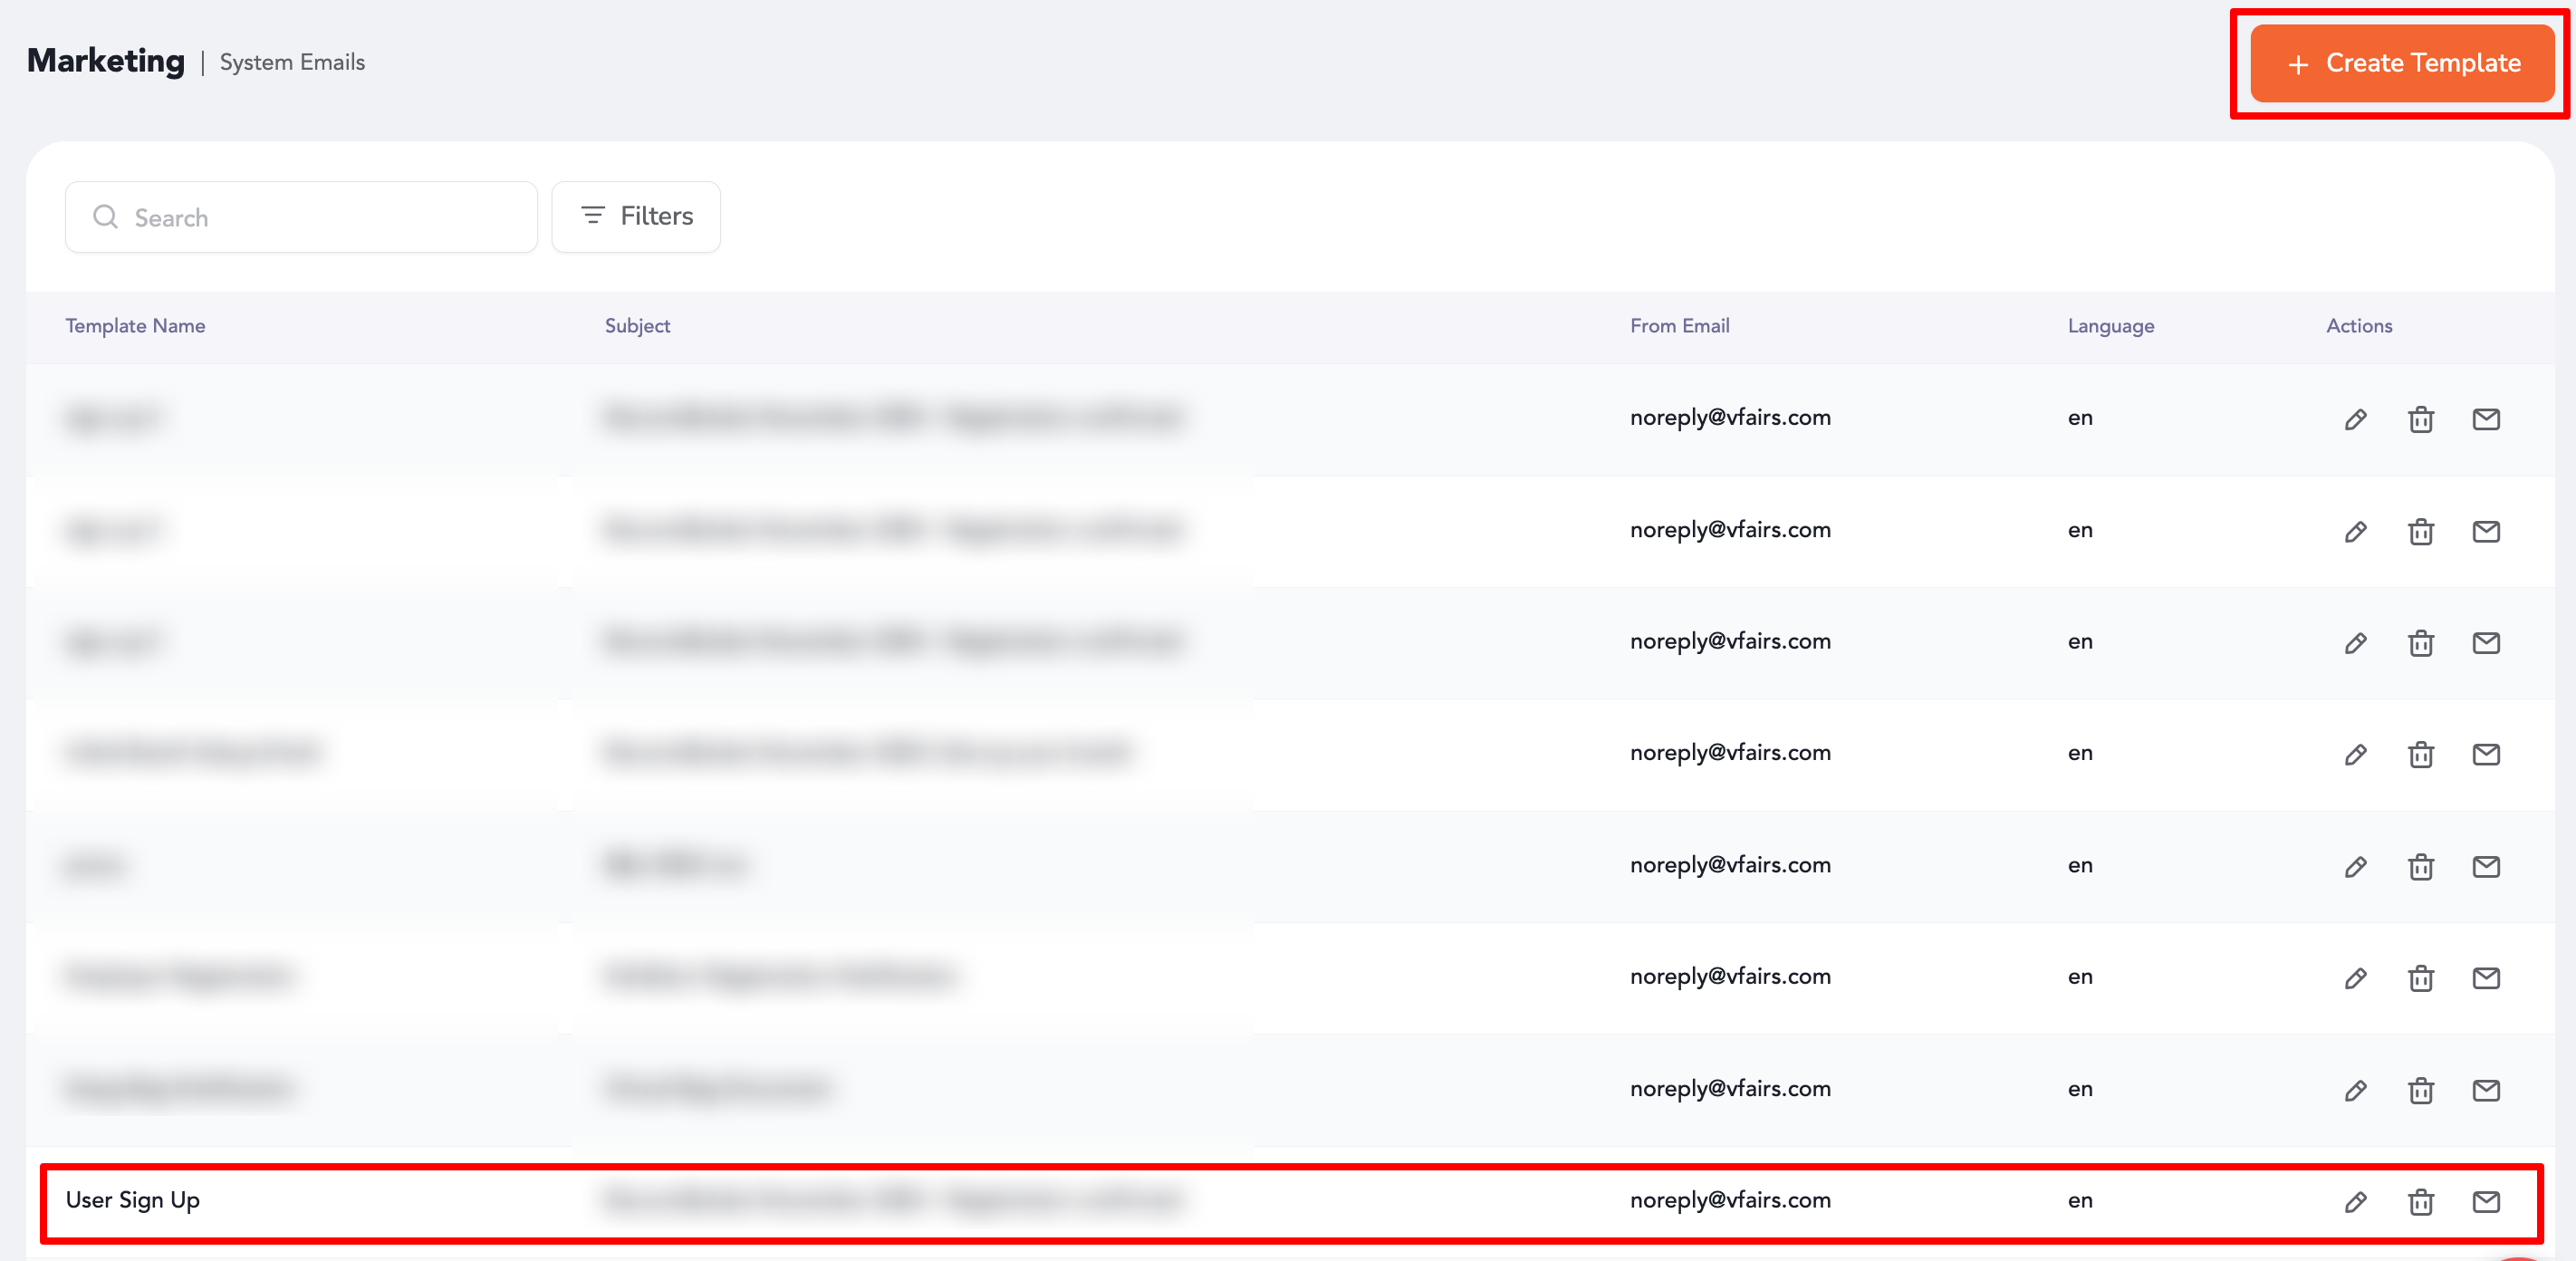
Task: Click trash icon in third table row
Action: [x=2420, y=642]
